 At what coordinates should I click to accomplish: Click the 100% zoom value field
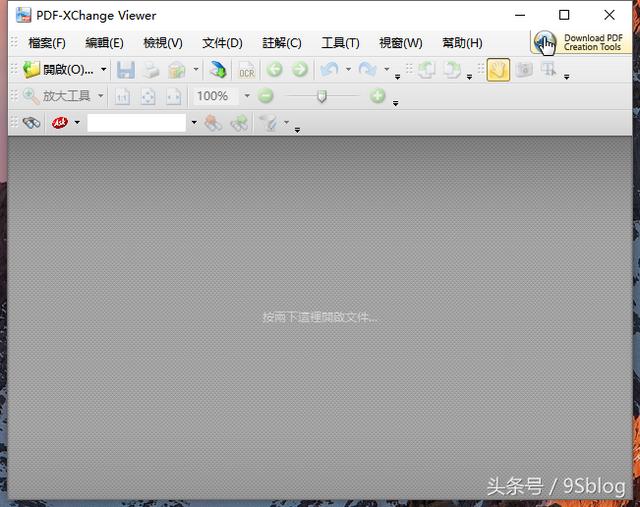[216, 96]
